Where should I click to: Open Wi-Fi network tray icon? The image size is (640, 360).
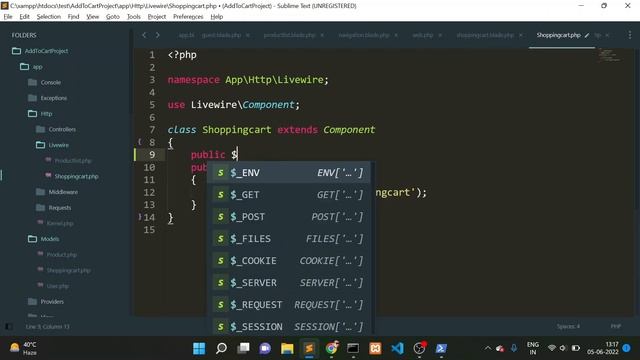click(552, 348)
